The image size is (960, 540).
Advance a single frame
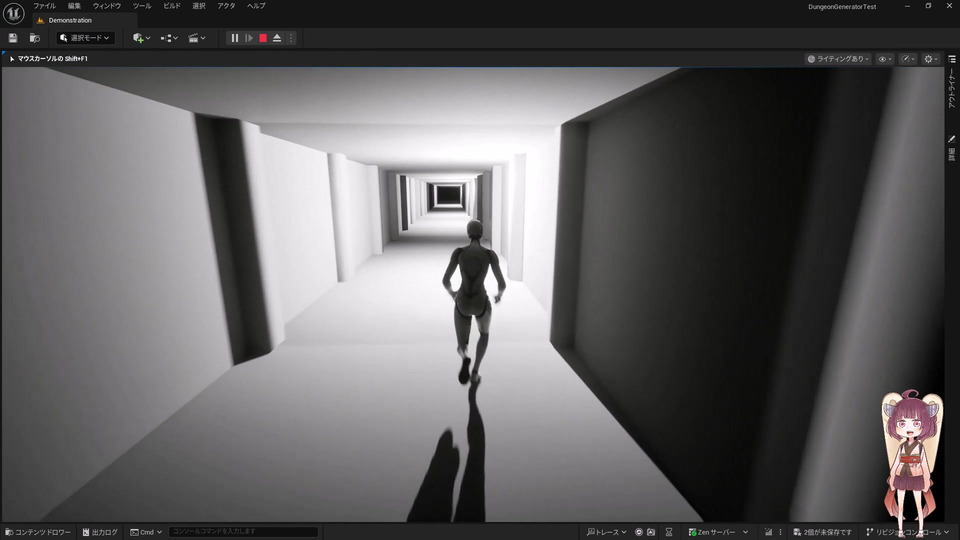click(249, 38)
